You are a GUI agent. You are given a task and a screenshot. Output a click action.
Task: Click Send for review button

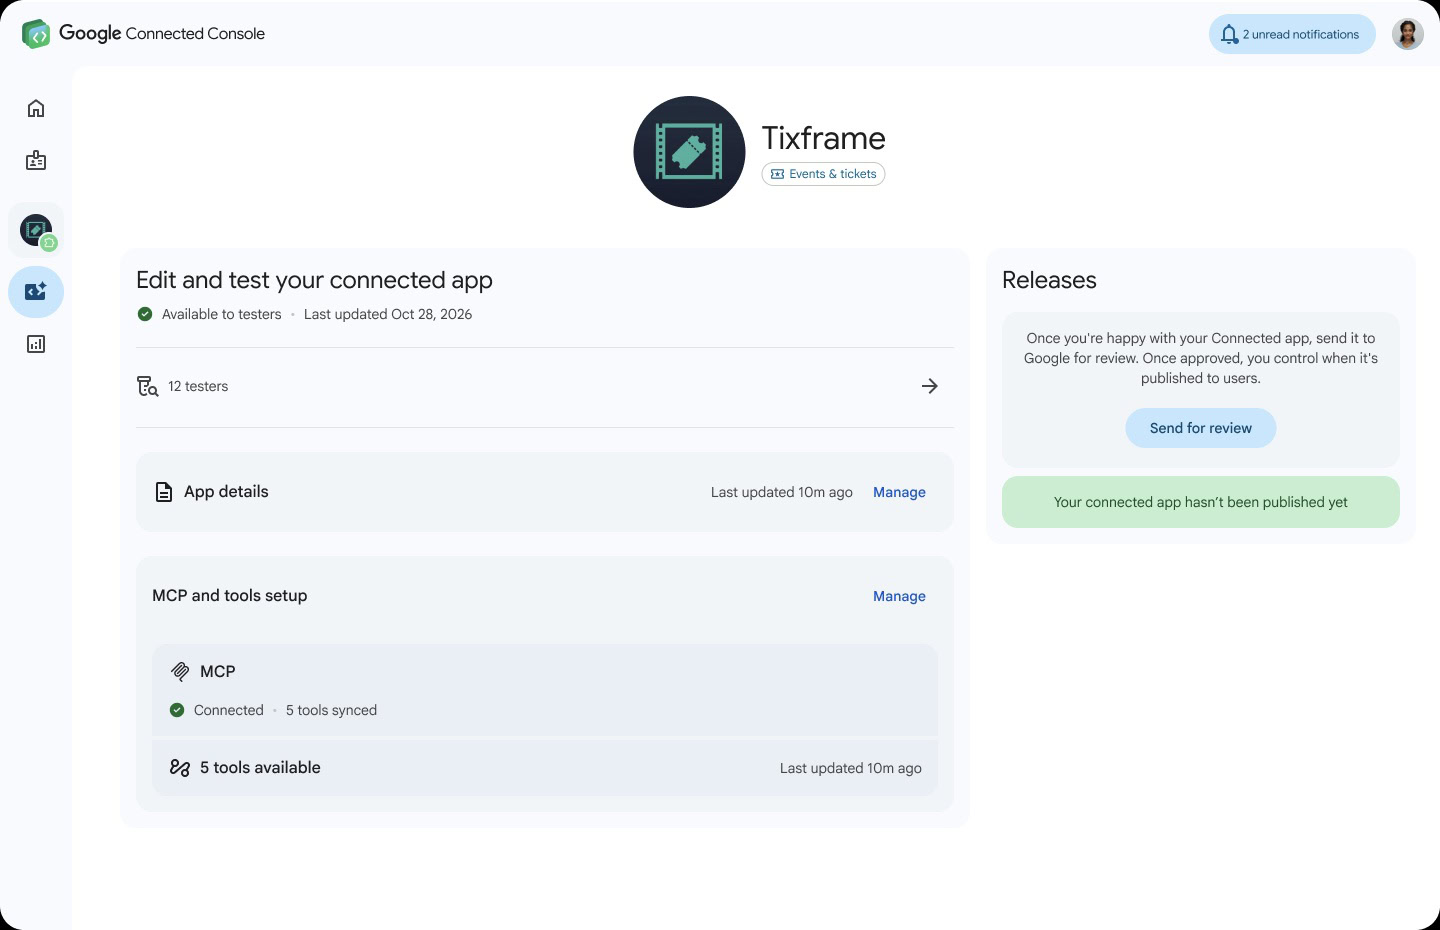click(x=1200, y=428)
